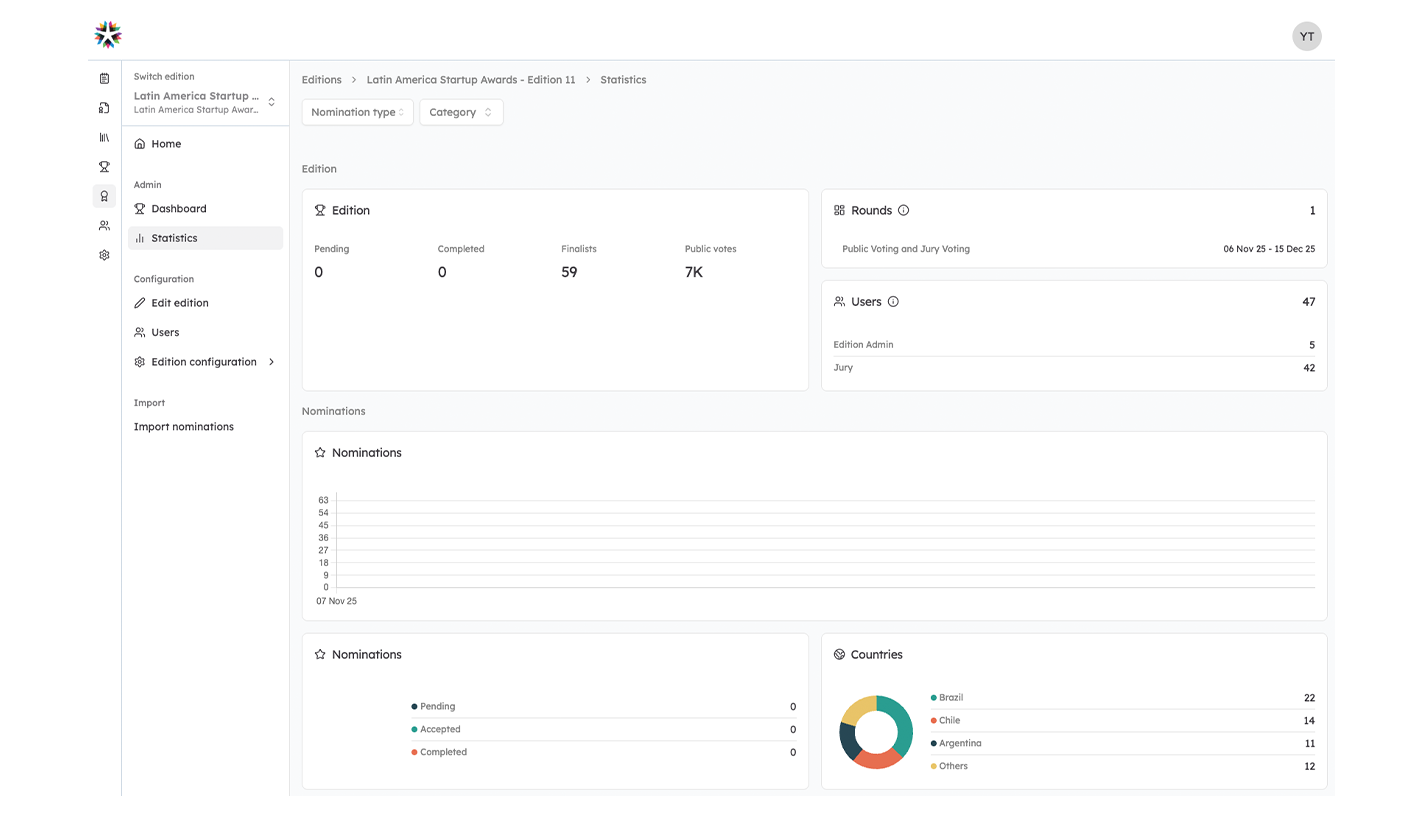Click the Completed nominations legend row
1423x815 pixels.
click(604, 753)
